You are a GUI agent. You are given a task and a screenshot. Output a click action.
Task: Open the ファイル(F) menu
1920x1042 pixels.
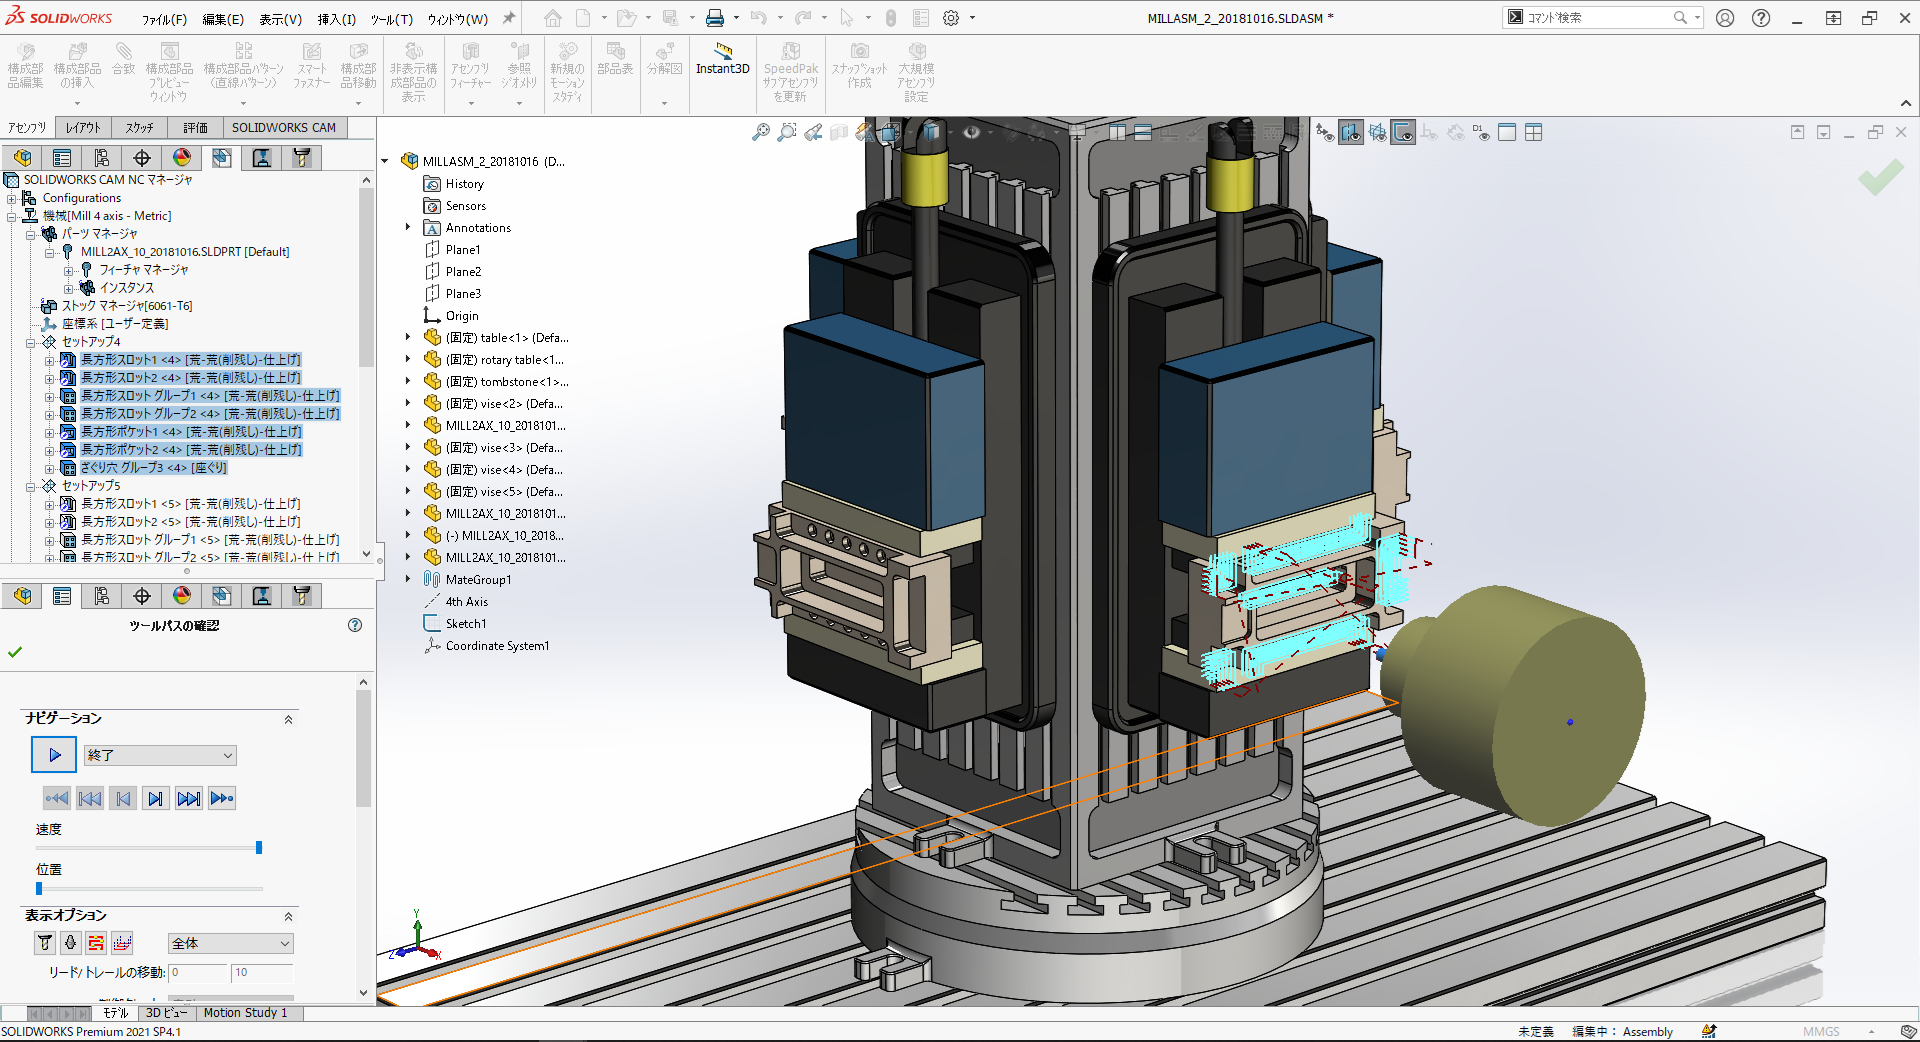point(164,19)
